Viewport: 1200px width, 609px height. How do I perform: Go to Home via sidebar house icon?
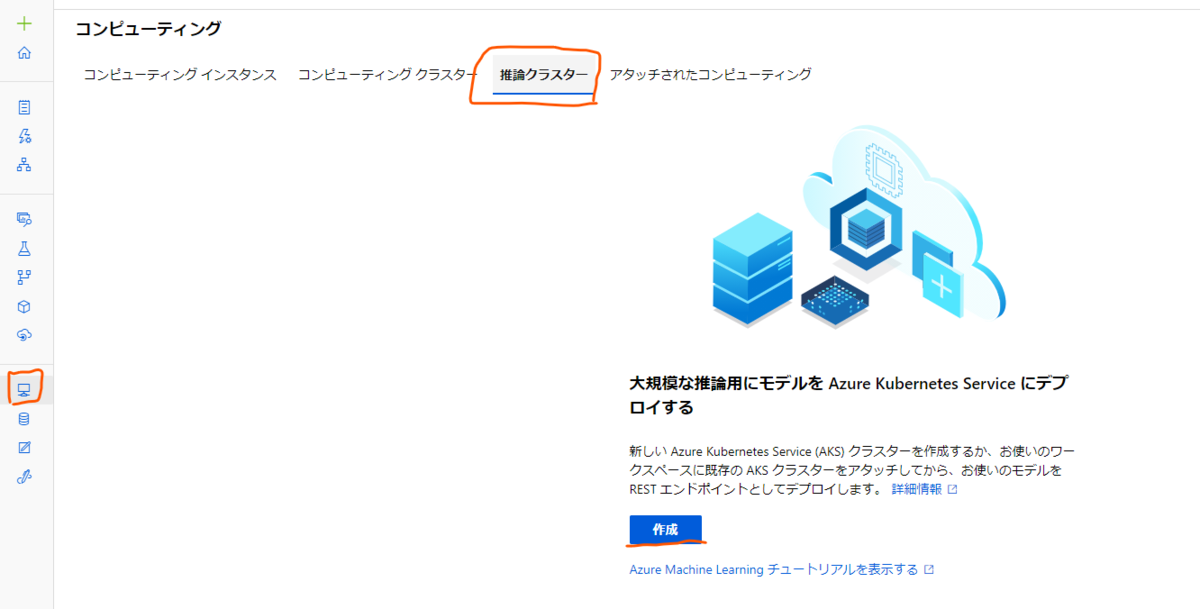pos(25,52)
